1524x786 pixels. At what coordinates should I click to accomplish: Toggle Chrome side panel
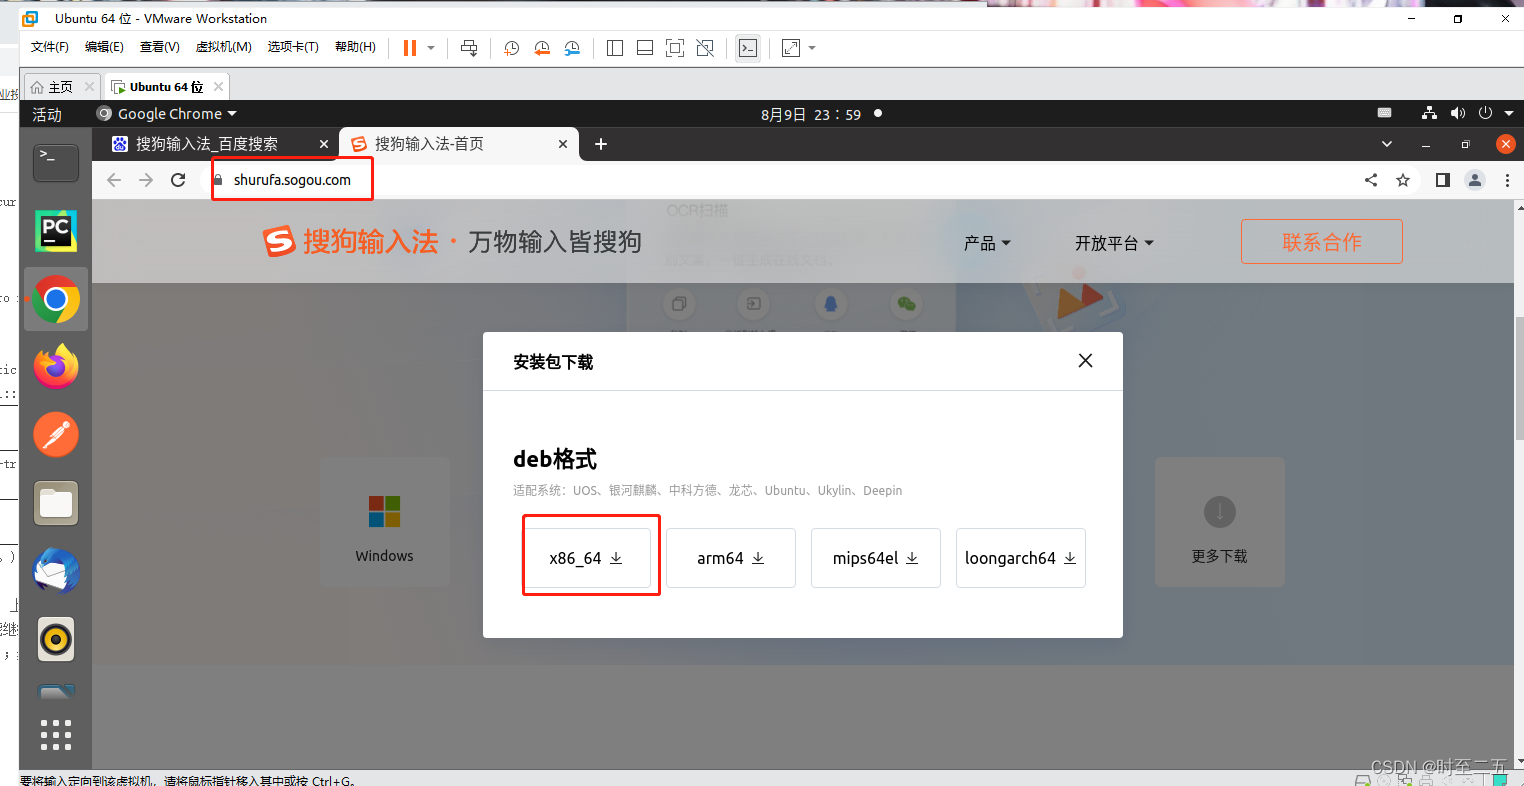[x=1443, y=180]
